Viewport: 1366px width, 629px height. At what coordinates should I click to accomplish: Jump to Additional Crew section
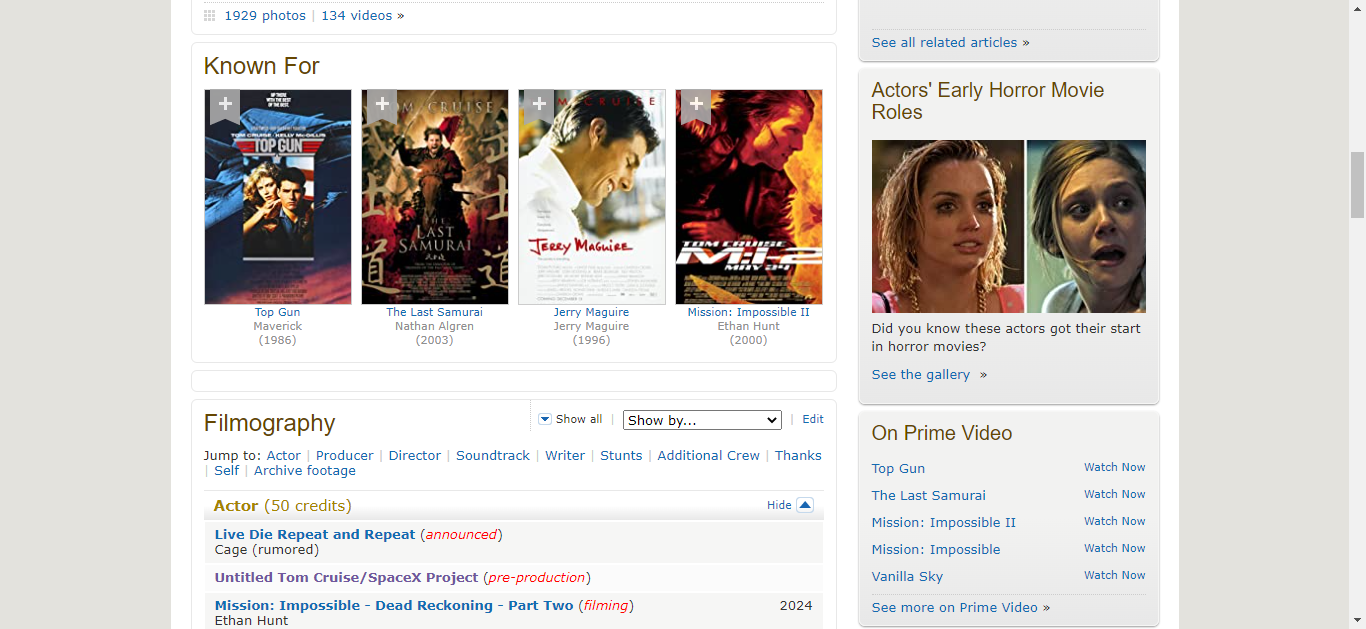coord(708,456)
